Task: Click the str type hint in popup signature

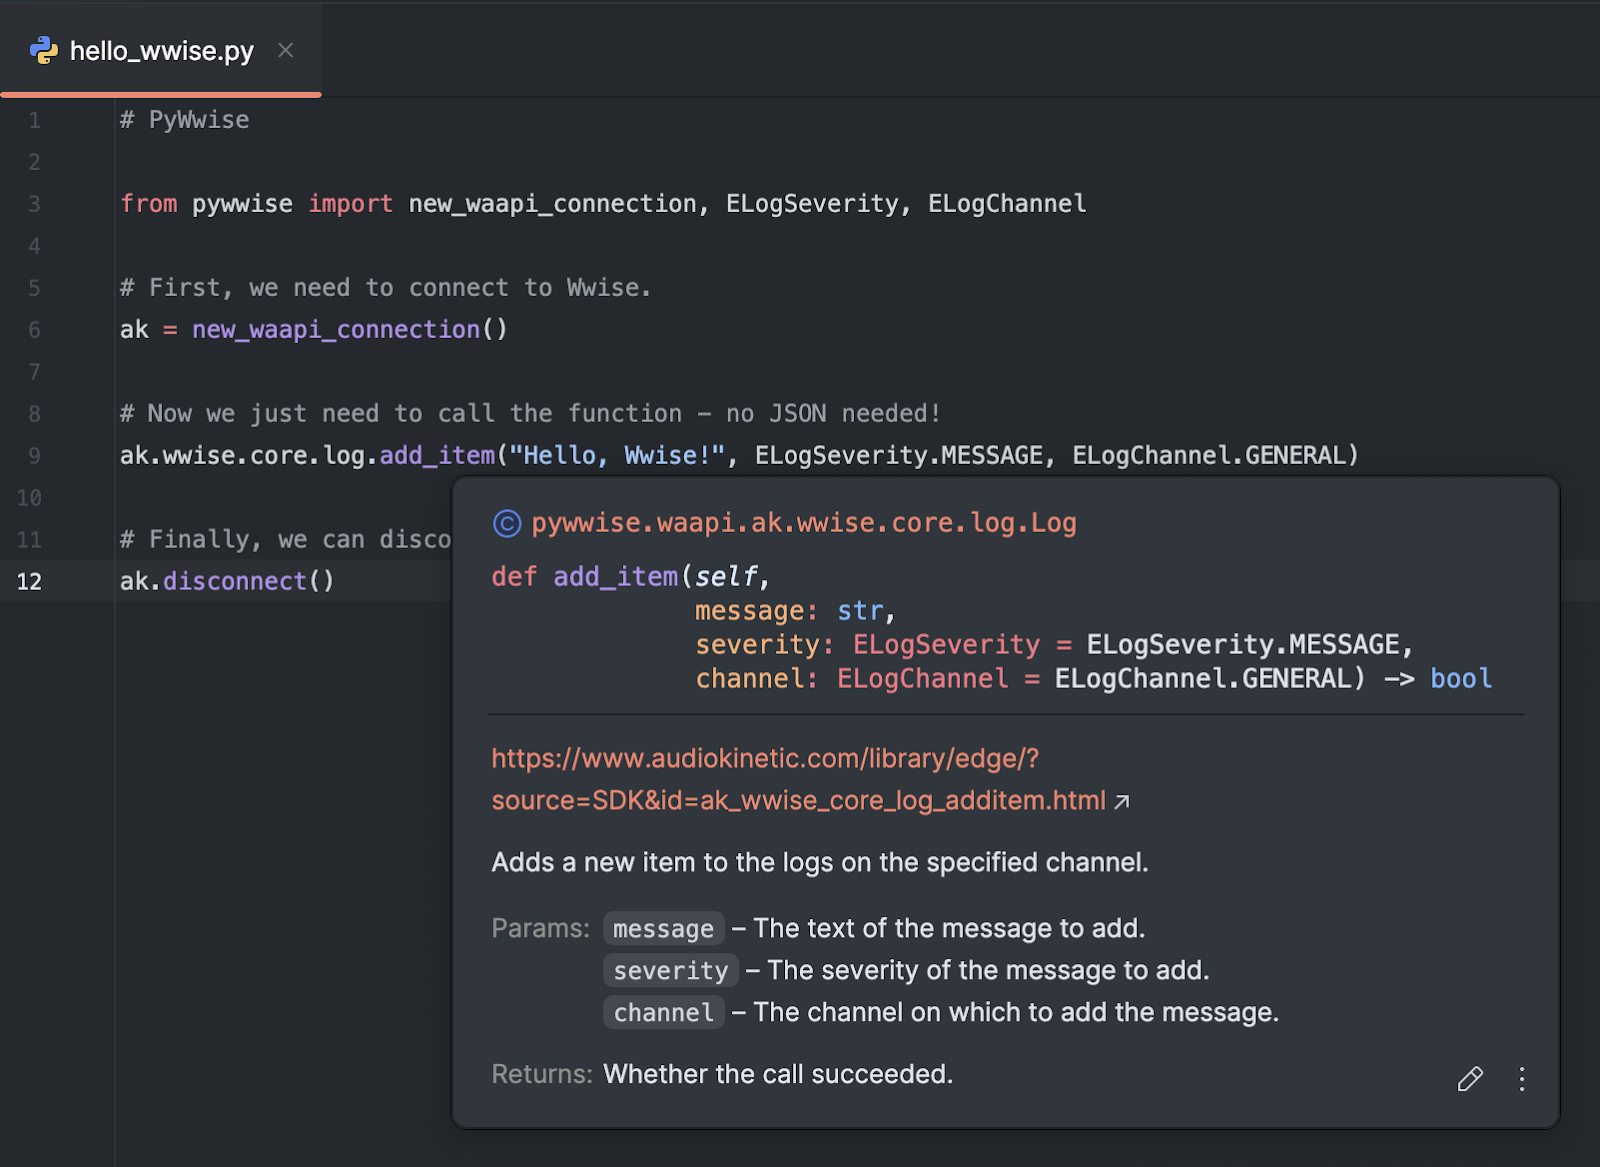Action: 860,611
